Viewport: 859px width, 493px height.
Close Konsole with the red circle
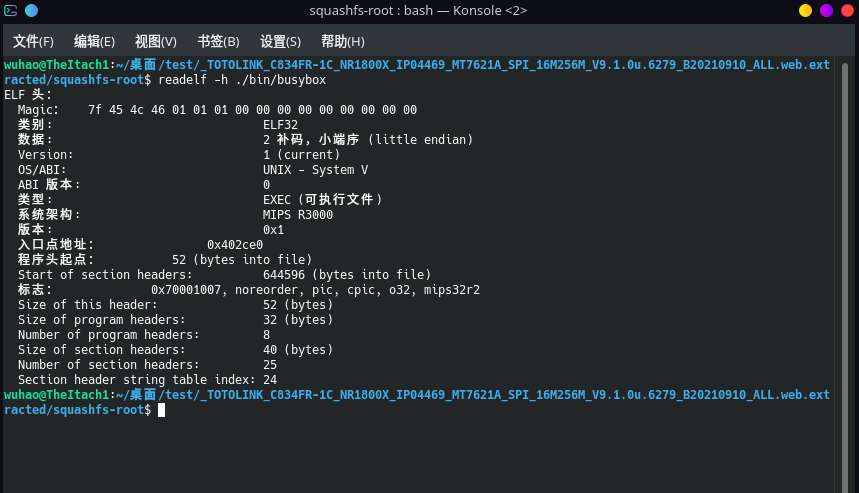(x=846, y=11)
